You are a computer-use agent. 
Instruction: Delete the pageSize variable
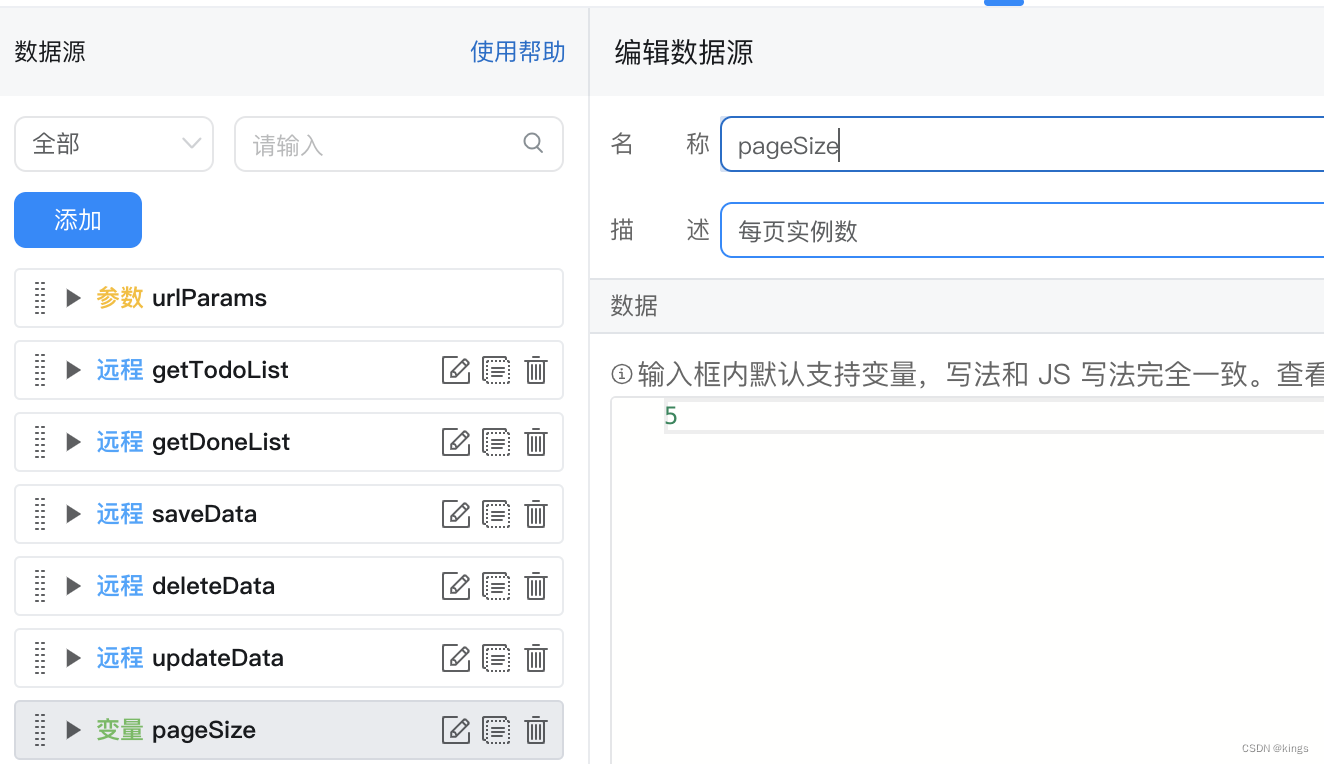pyautogui.click(x=536, y=730)
